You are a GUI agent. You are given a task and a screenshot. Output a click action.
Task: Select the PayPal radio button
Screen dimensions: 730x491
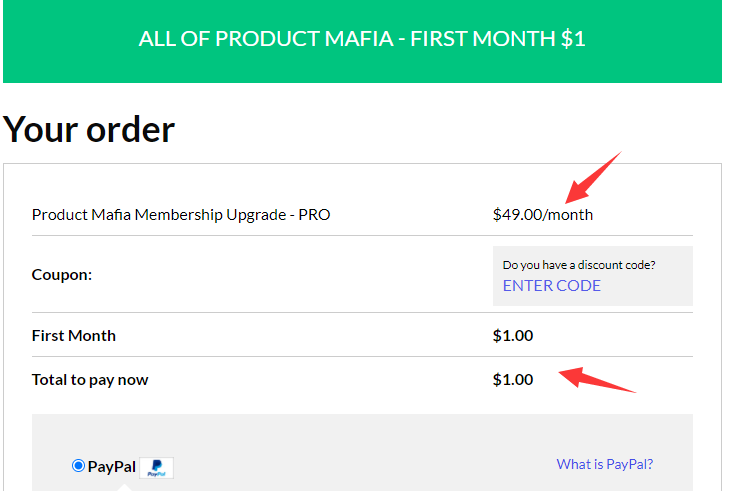(78, 466)
